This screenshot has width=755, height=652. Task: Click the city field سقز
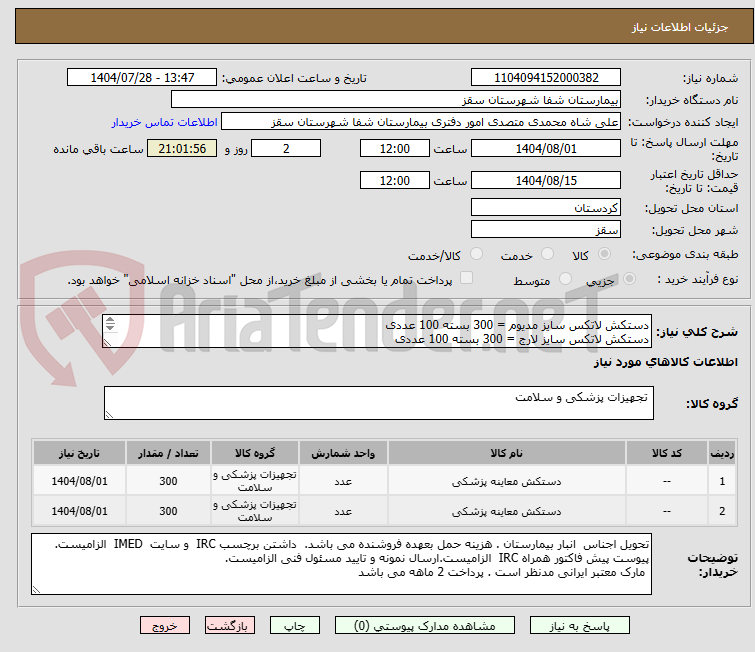(546, 230)
